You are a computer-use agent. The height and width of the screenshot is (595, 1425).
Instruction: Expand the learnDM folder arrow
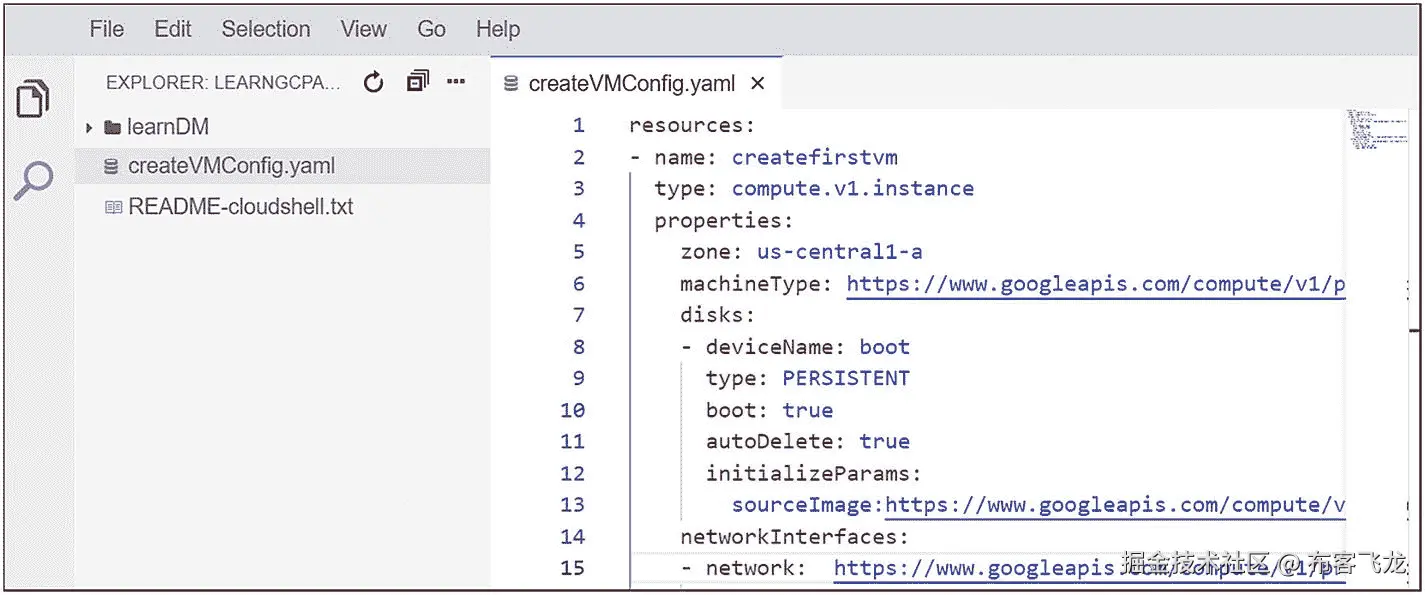click(89, 128)
